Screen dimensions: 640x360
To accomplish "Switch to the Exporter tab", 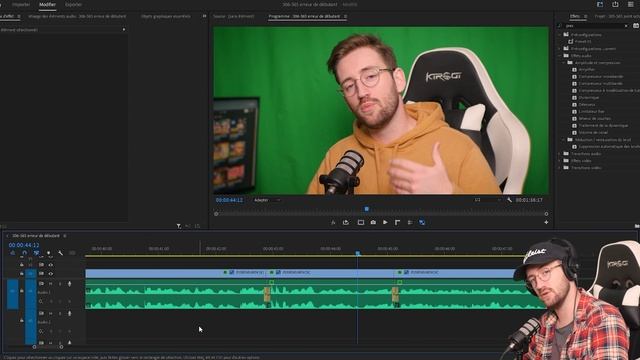I will pyautogui.click(x=73, y=4).
